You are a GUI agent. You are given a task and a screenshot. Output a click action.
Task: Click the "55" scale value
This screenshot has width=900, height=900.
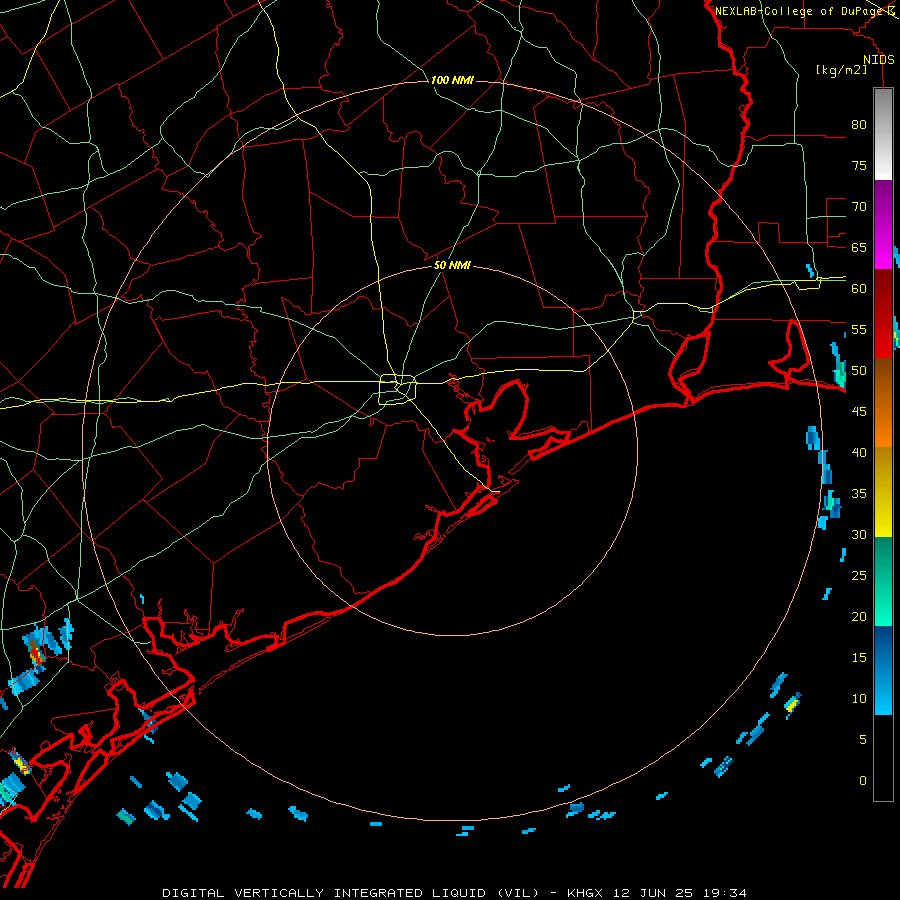[x=859, y=329]
